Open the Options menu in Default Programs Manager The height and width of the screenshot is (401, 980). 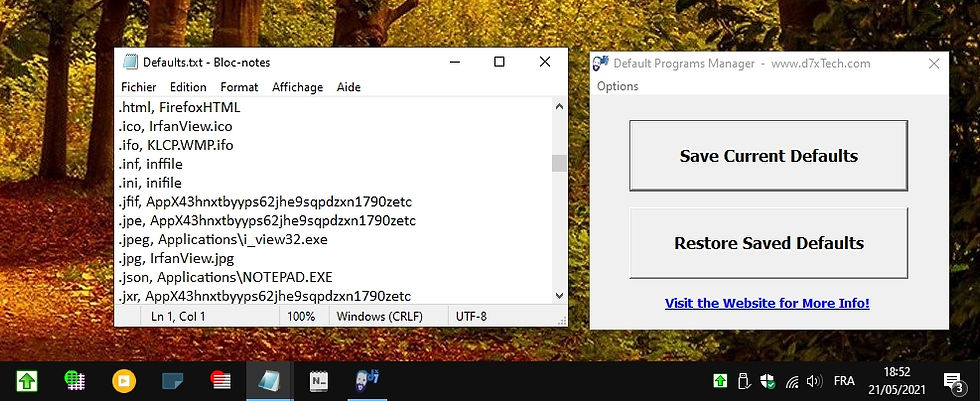[x=618, y=86]
